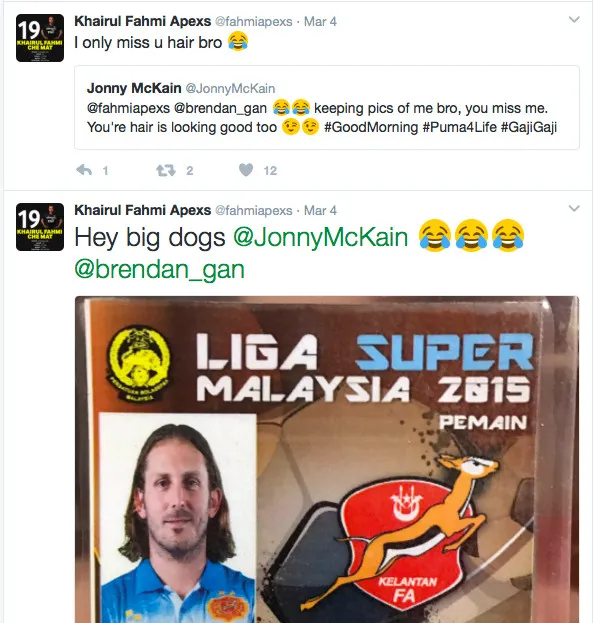
Task: Select the #GoodMorning hashtag in quoted tweet
Action: coord(371,127)
